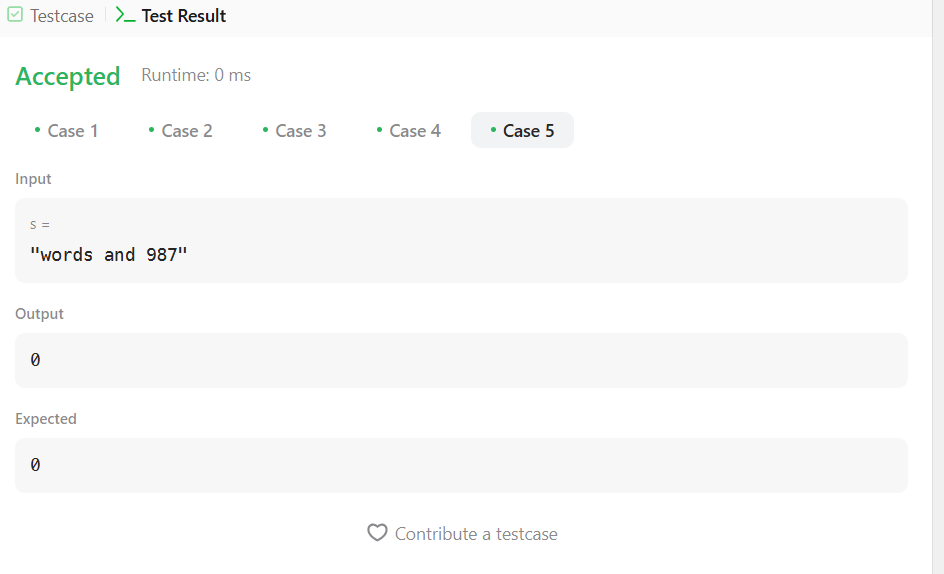This screenshot has height=574, width=944.
Task: Select Case 4 result
Action: (x=408, y=131)
